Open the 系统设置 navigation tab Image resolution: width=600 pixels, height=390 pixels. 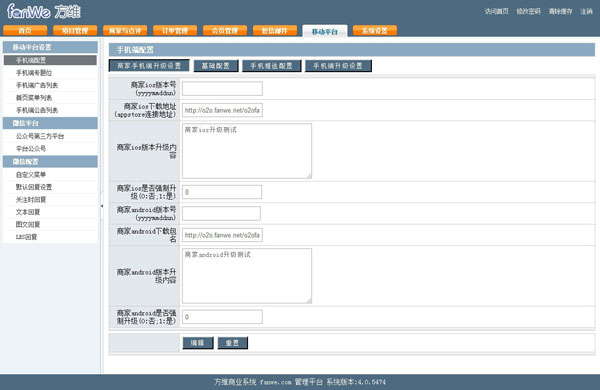pyautogui.click(x=375, y=31)
